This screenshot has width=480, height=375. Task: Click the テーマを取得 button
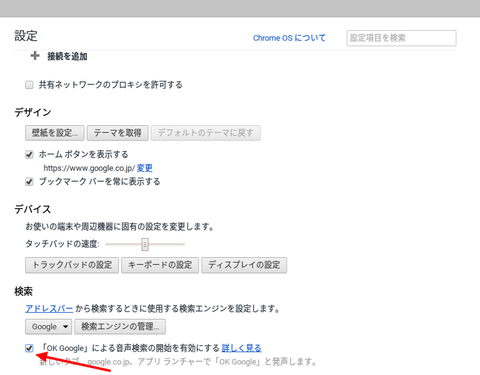(117, 133)
